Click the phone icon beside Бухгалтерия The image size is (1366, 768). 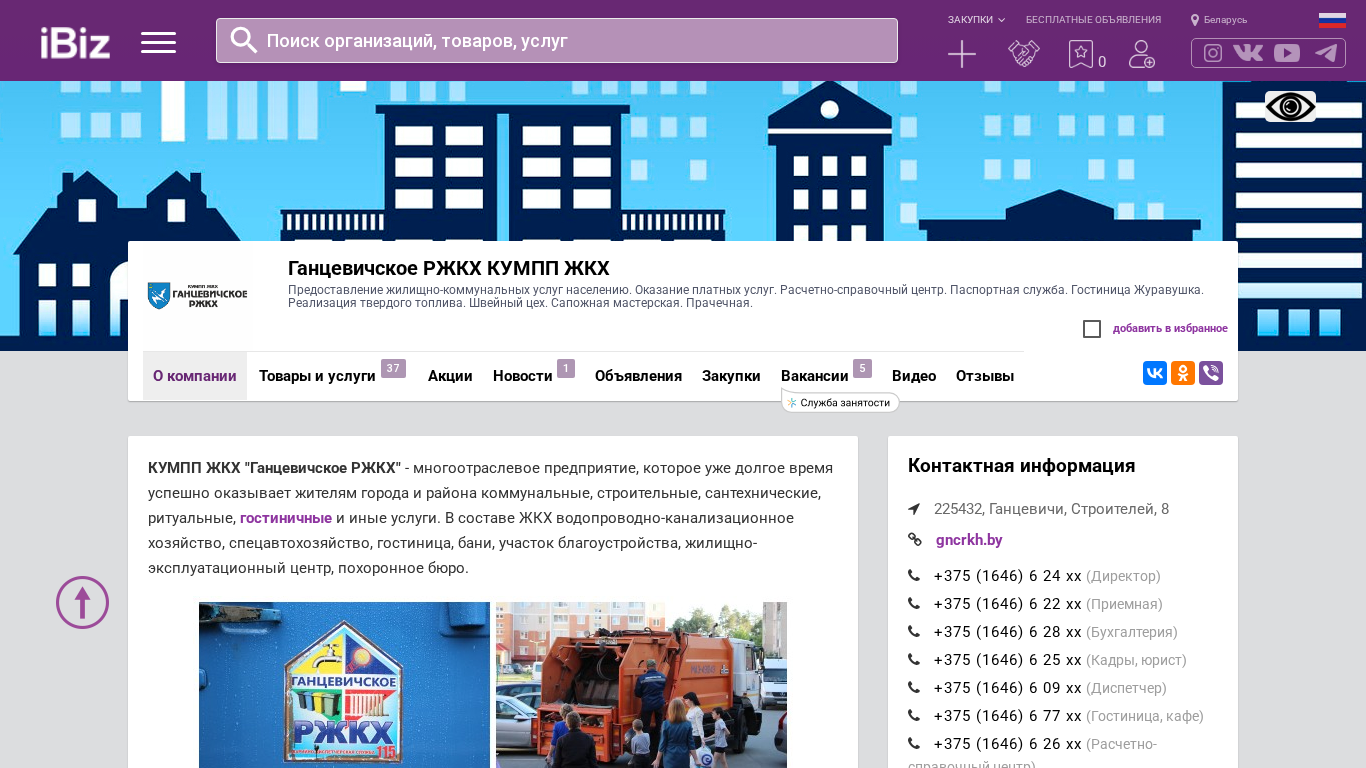pos(914,632)
